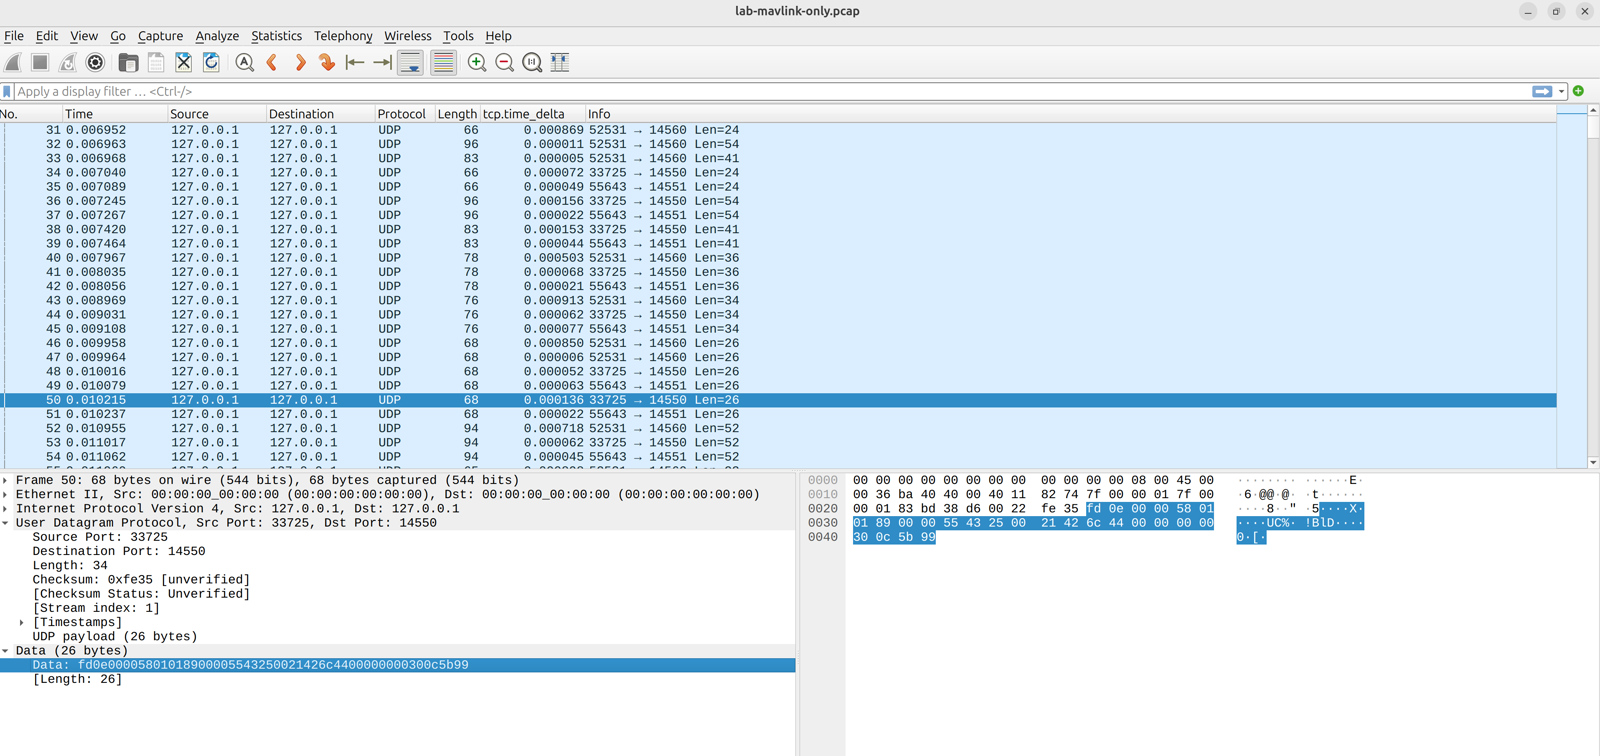Go back to previous packet arrow
The height and width of the screenshot is (756, 1600).
tap(272, 62)
